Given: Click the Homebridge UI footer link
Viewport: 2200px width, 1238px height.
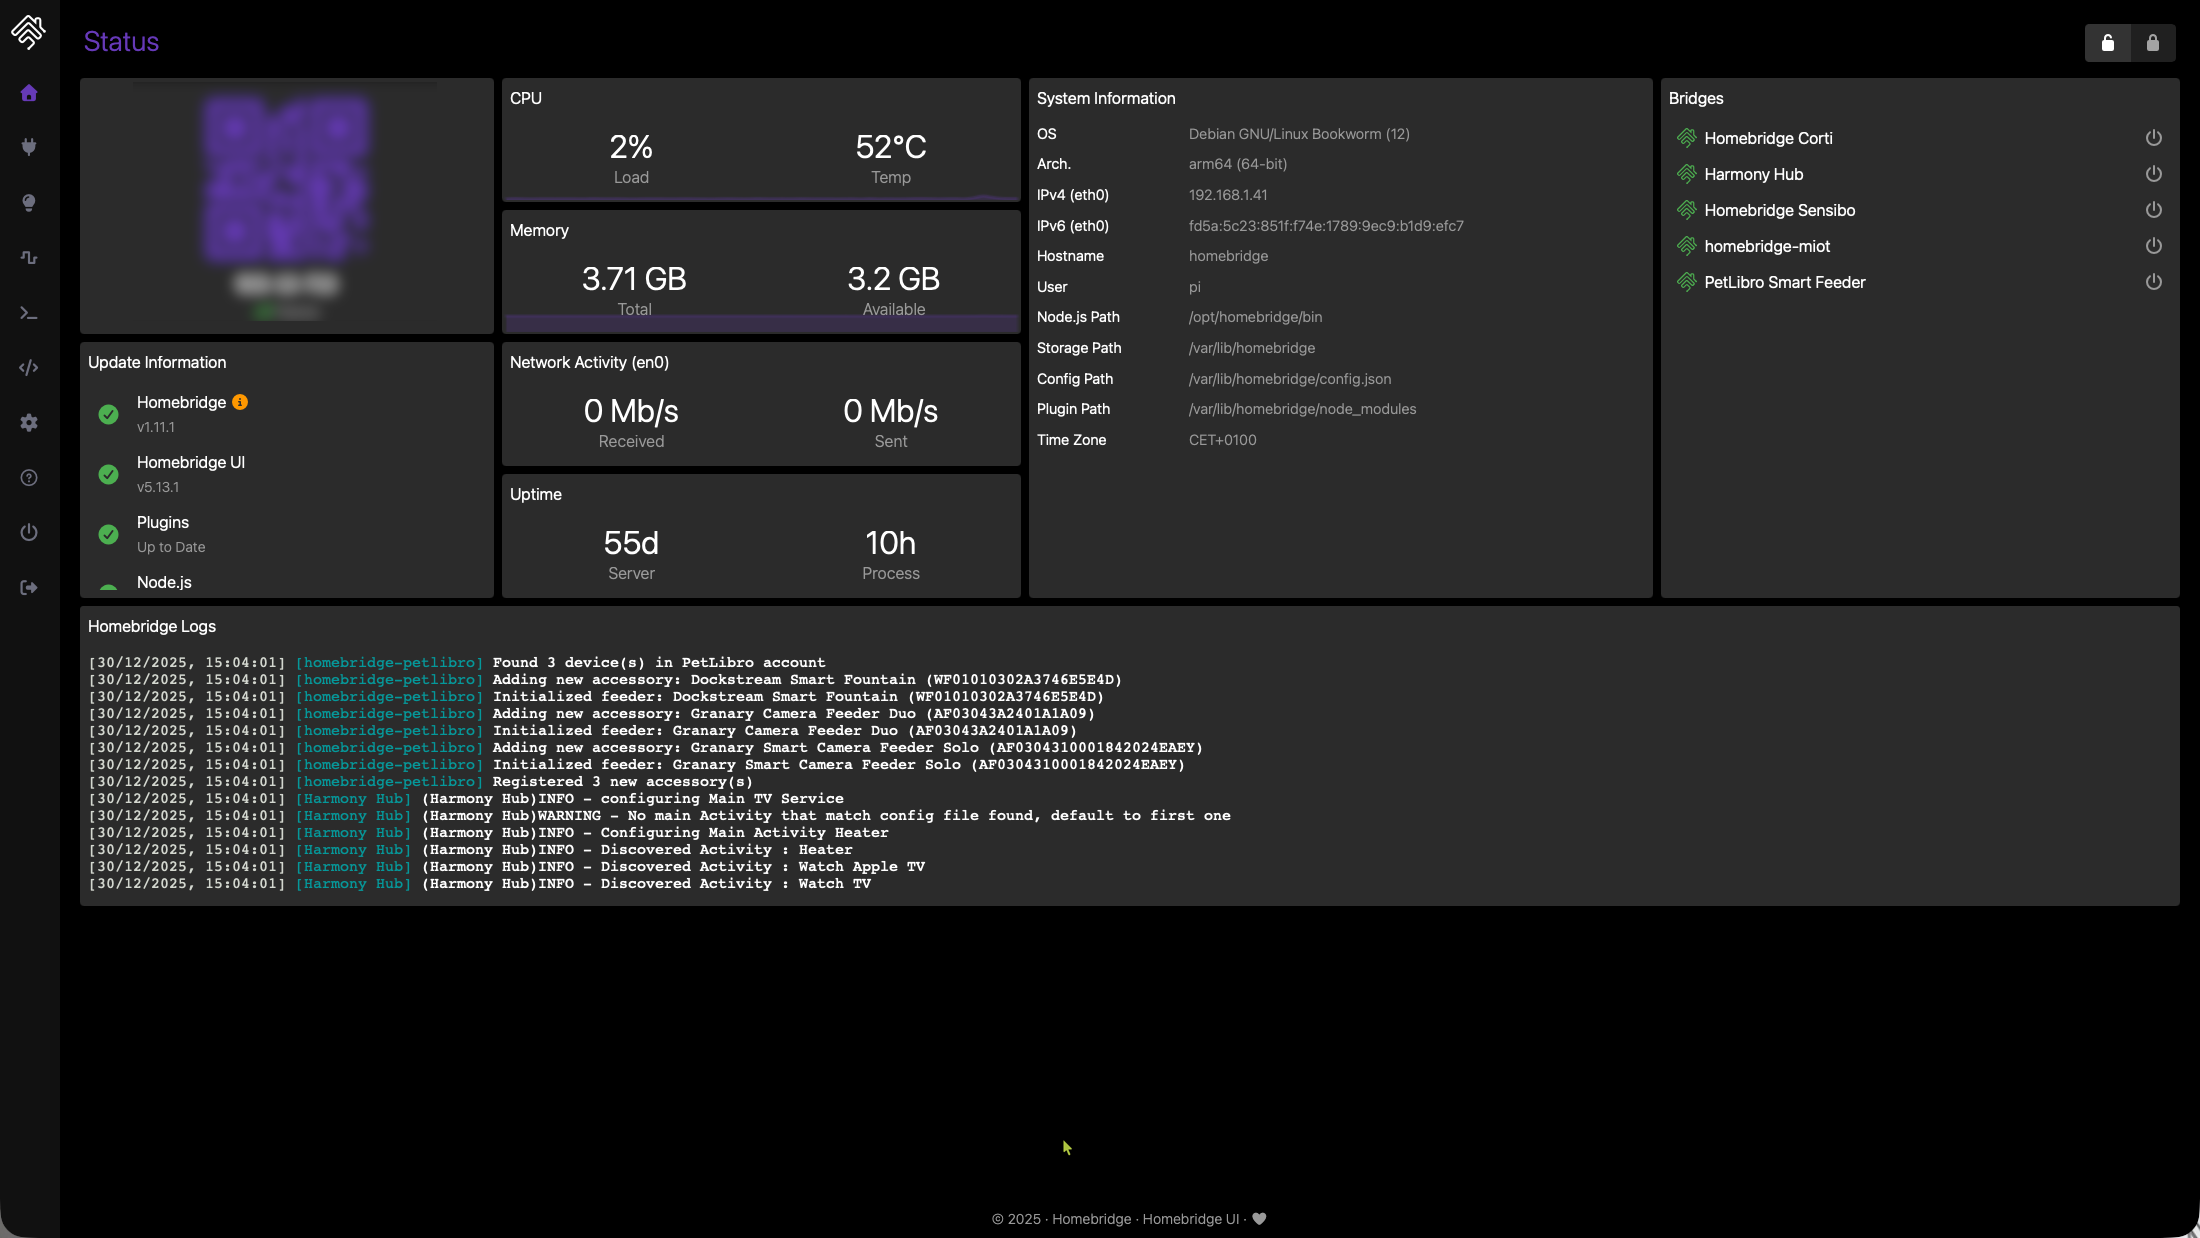Looking at the screenshot, I should [x=1189, y=1219].
